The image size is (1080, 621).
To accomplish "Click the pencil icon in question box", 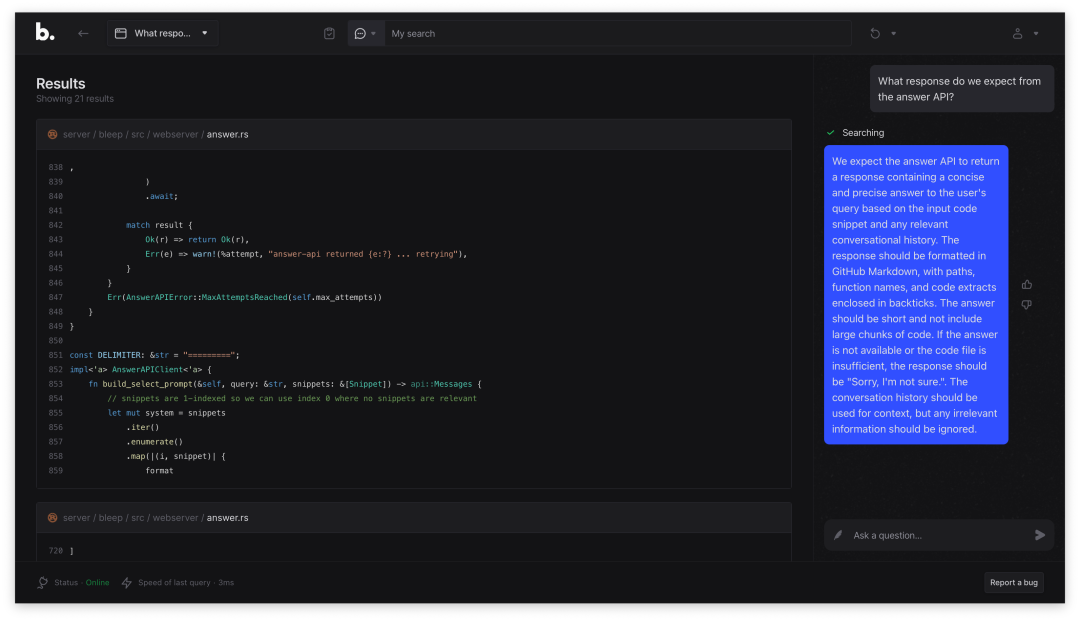I will [x=838, y=535].
